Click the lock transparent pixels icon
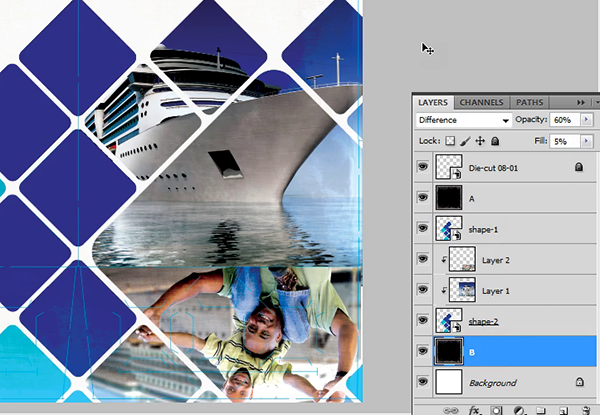 click(x=450, y=141)
